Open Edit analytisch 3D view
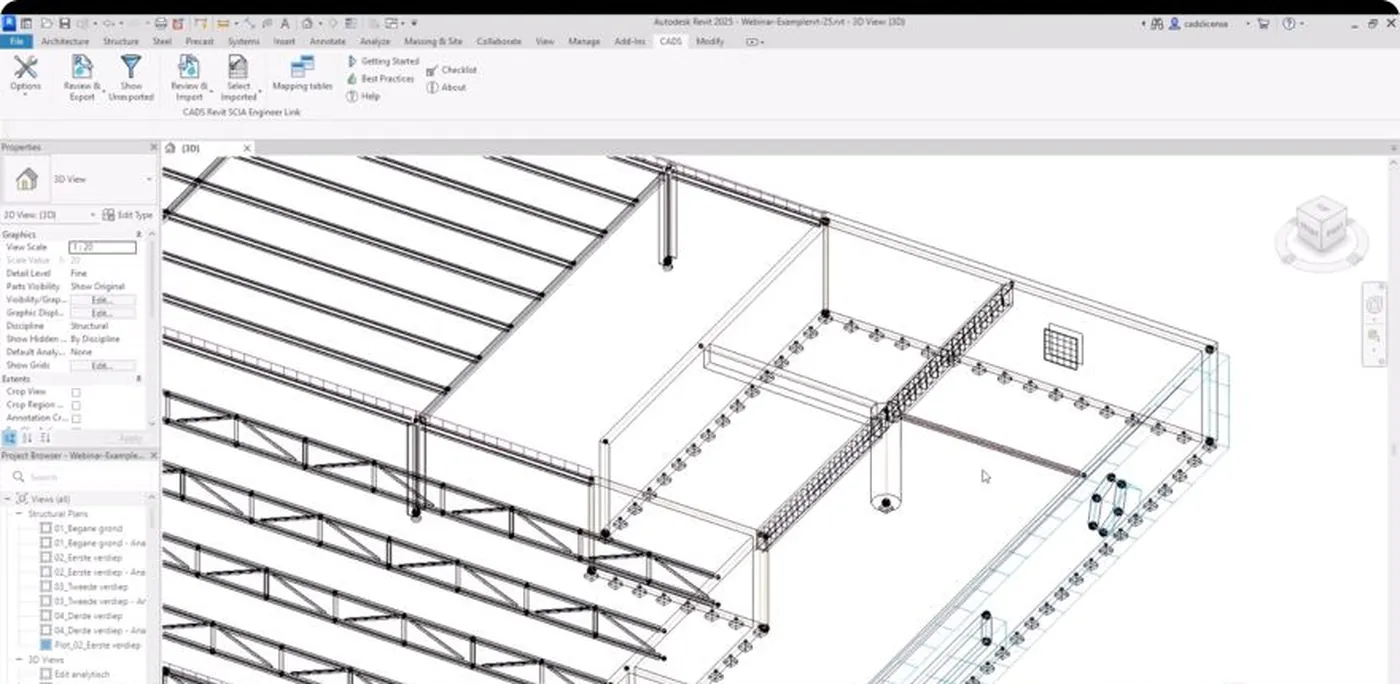 tap(80, 674)
